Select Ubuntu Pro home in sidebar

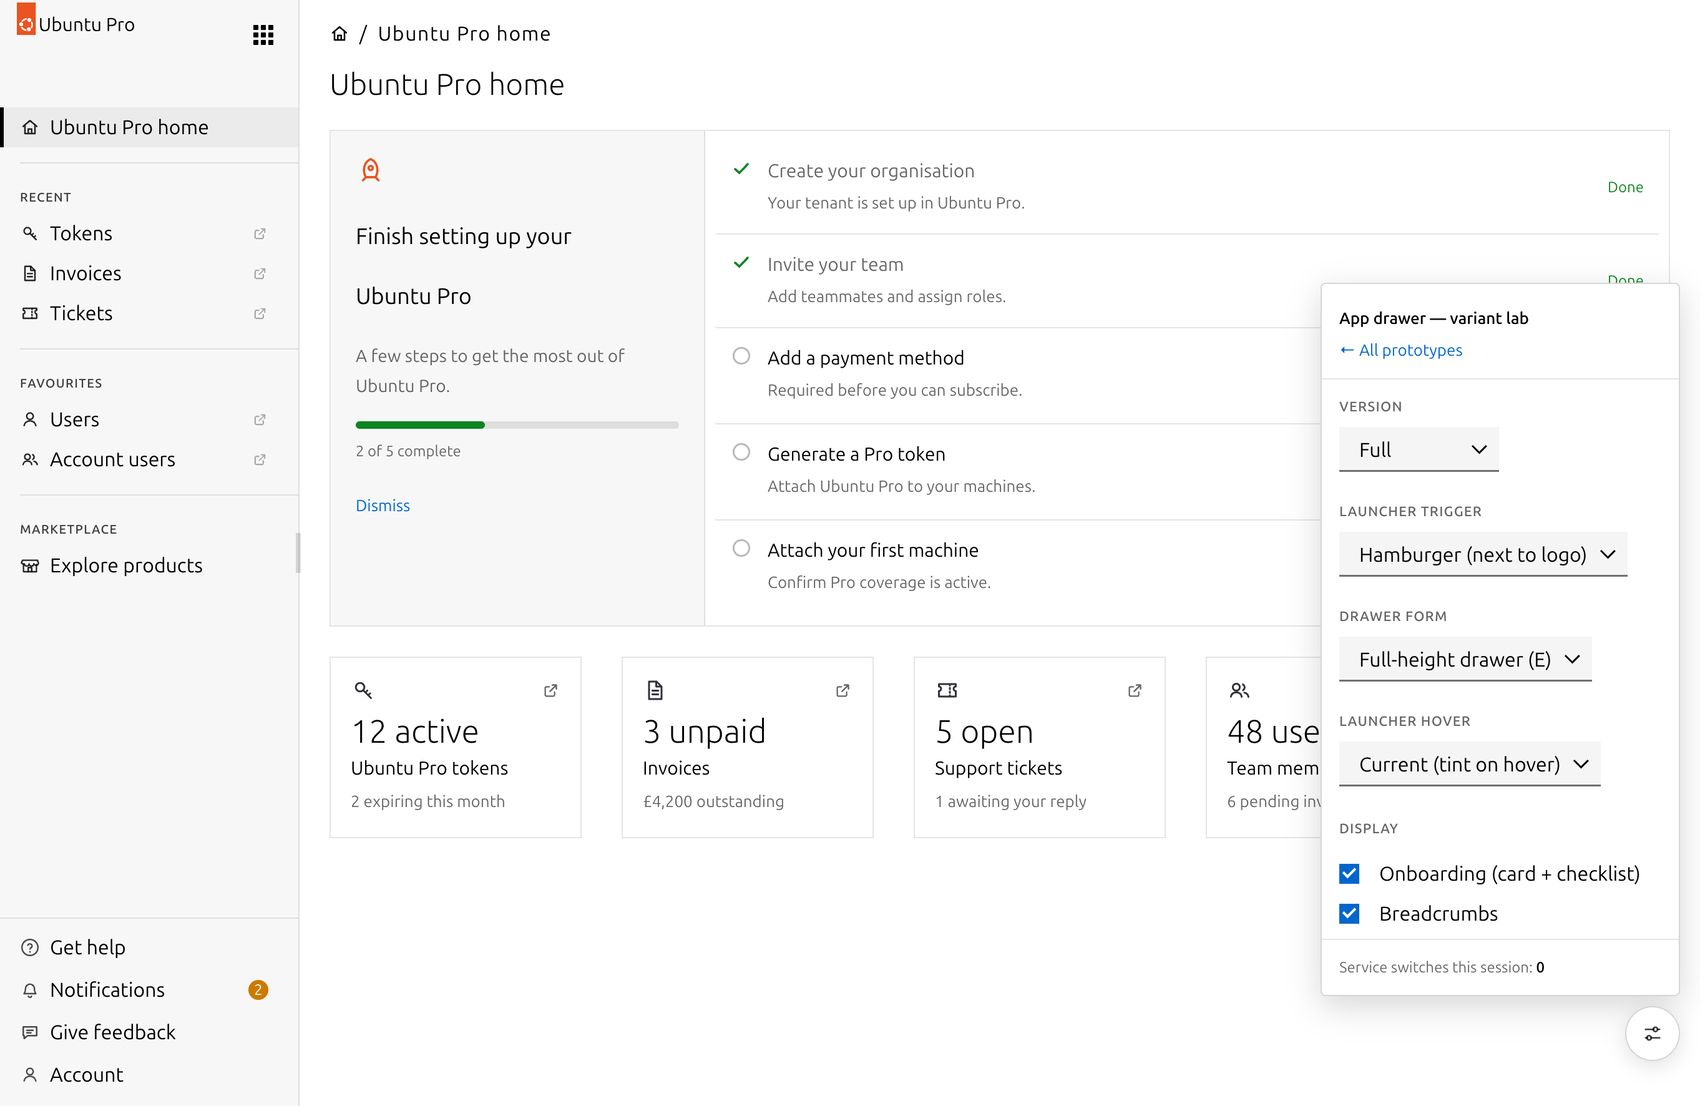pos(150,127)
